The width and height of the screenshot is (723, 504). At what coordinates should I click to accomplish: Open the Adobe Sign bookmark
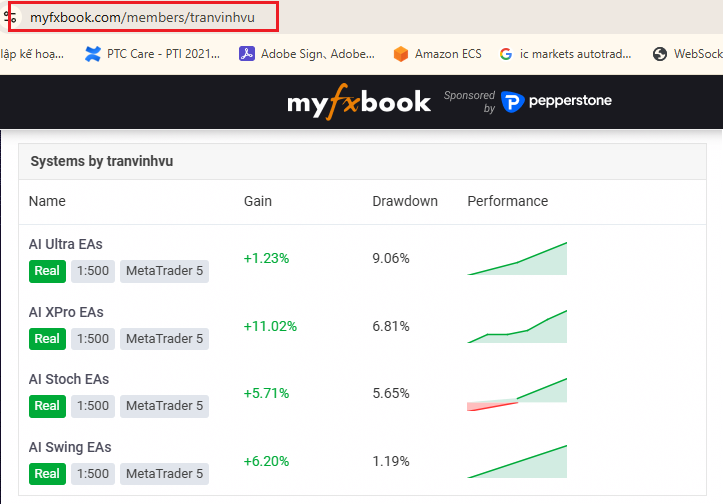click(307, 54)
